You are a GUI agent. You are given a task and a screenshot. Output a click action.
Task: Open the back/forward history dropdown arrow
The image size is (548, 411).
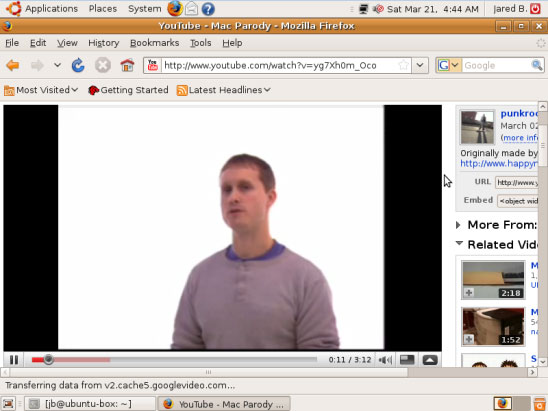tap(57, 65)
